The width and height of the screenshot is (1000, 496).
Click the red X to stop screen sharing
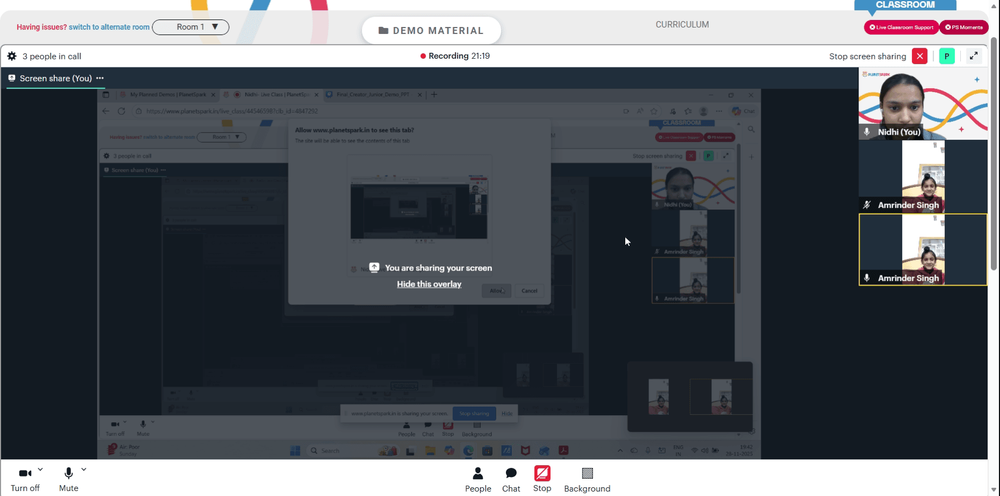pos(919,56)
